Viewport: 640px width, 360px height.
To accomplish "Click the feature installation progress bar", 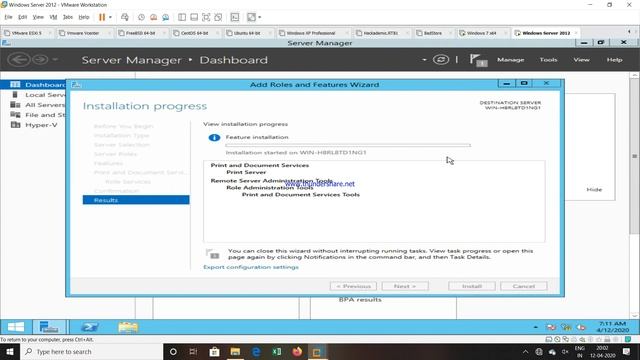I will tap(348, 145).
